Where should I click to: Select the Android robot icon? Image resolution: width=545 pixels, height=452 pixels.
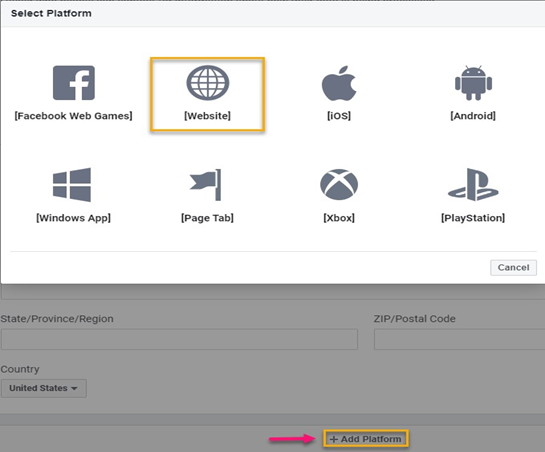tap(473, 83)
